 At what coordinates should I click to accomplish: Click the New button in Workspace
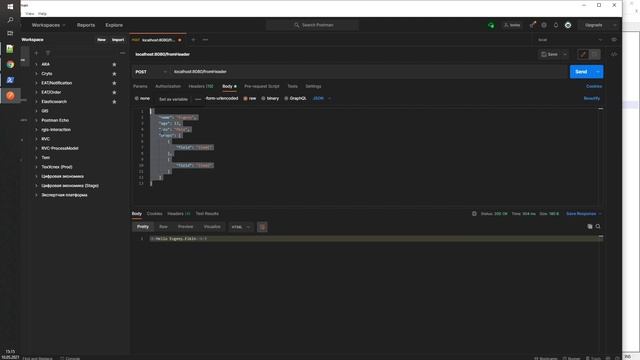tap(101, 40)
